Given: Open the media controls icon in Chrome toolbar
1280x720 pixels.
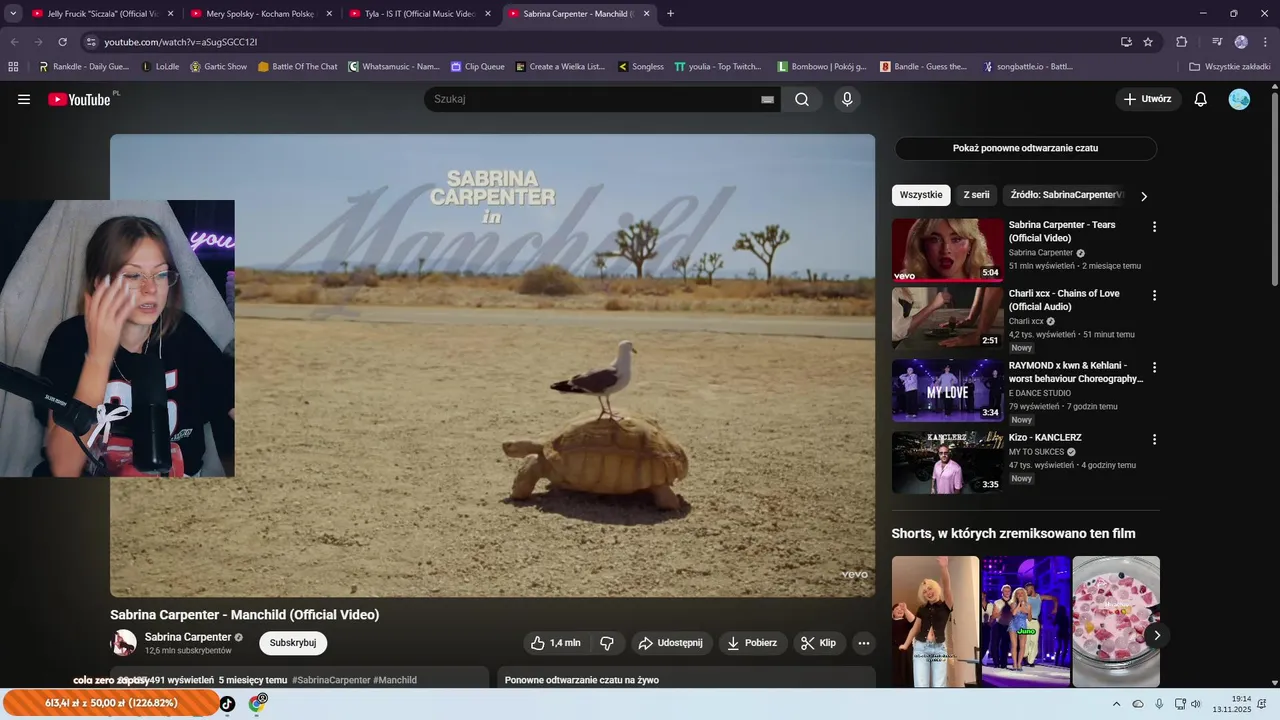Looking at the screenshot, I should coord(1217,42).
